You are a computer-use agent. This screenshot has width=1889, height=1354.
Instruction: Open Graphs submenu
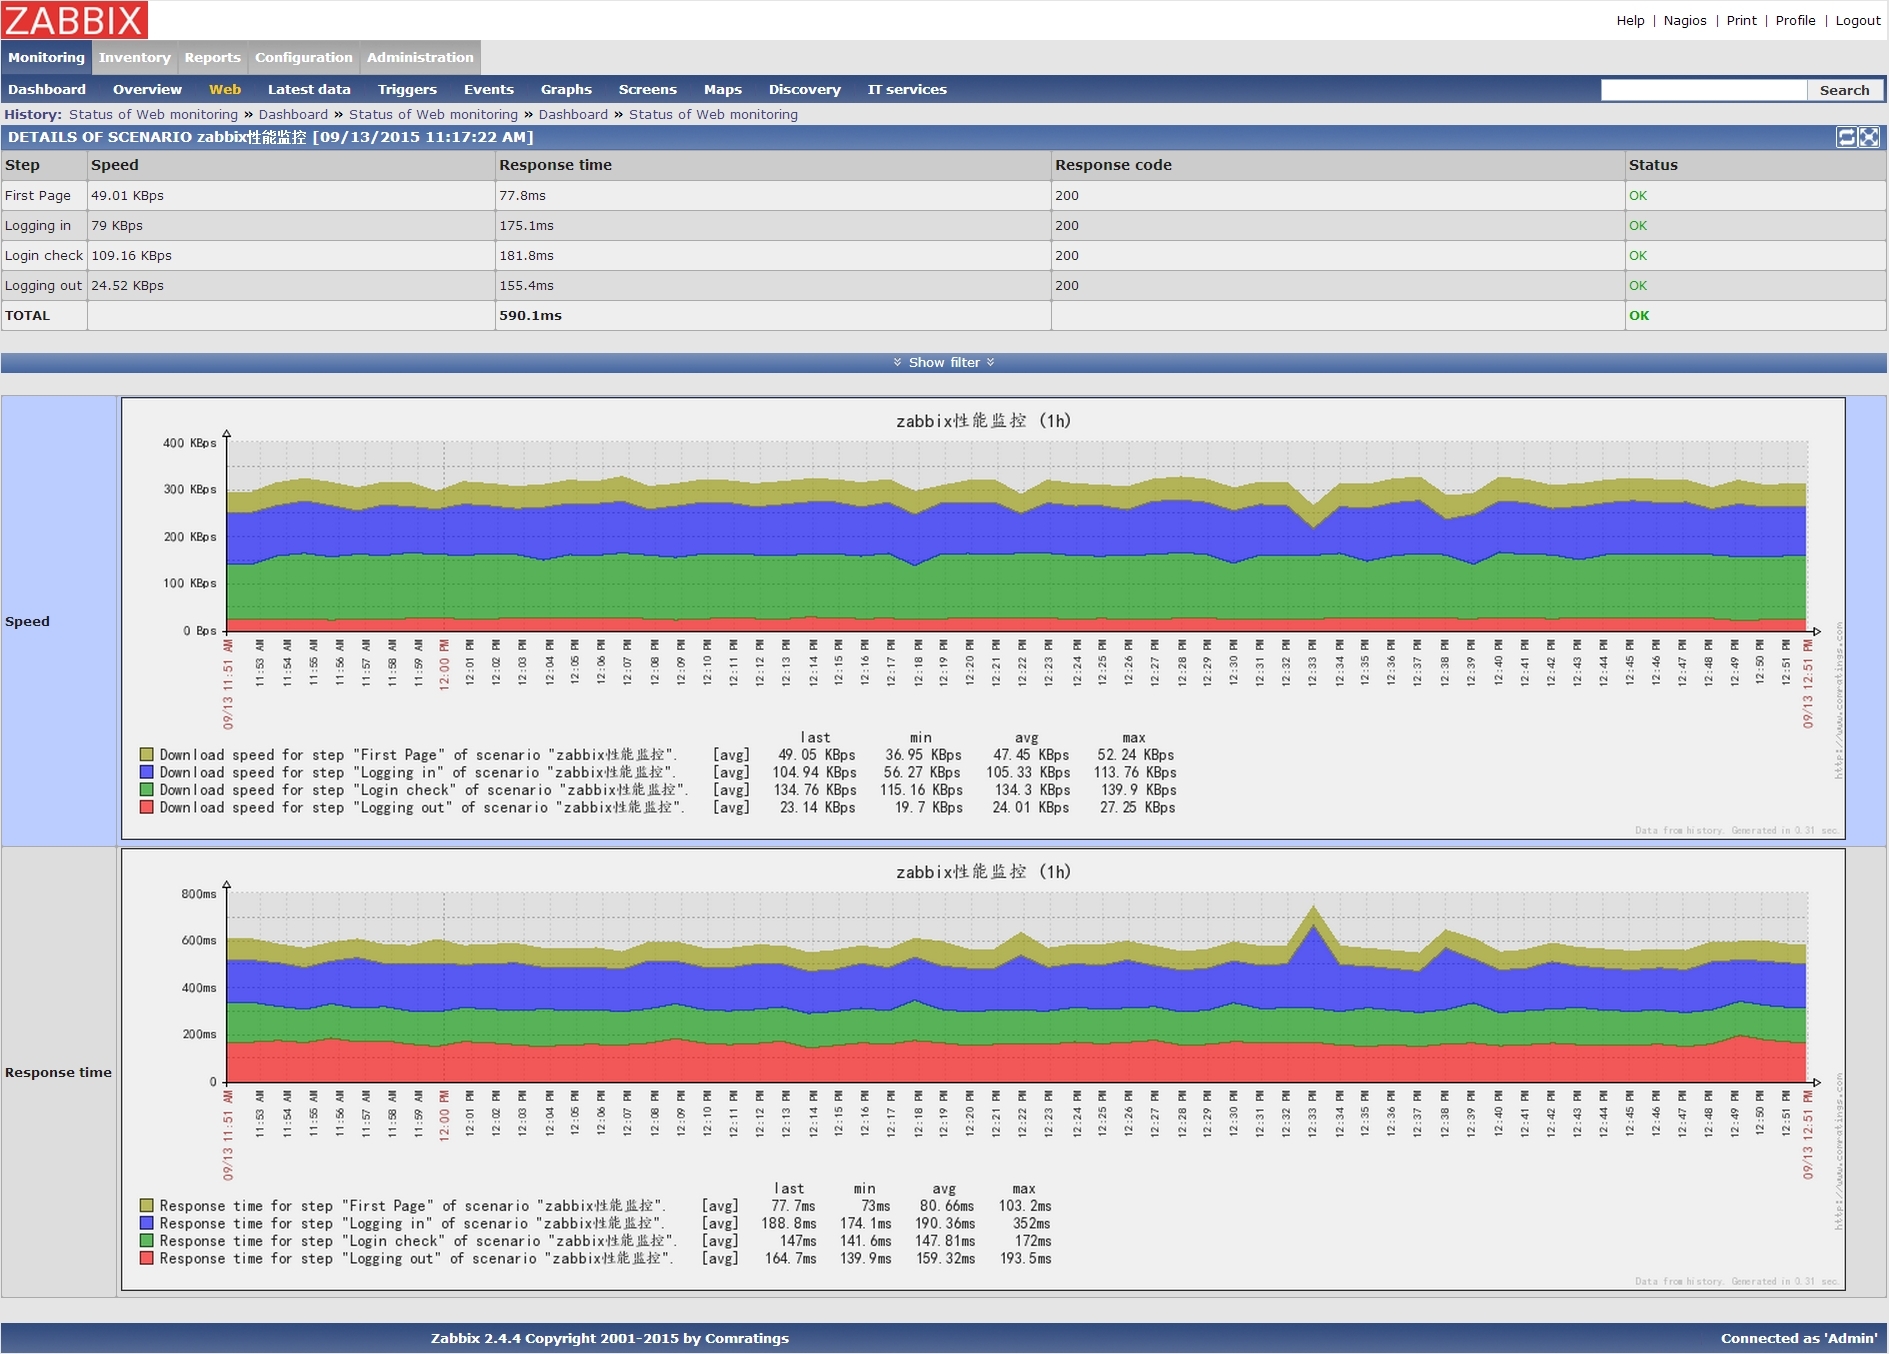click(x=566, y=89)
